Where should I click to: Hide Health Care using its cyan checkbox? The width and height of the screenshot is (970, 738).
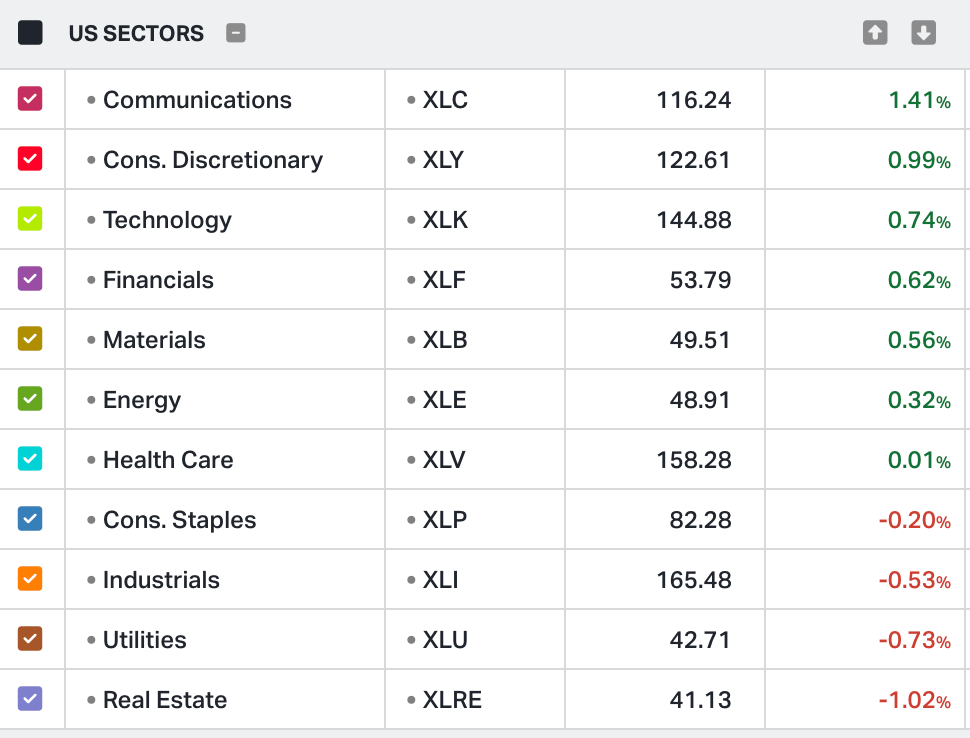coord(30,459)
